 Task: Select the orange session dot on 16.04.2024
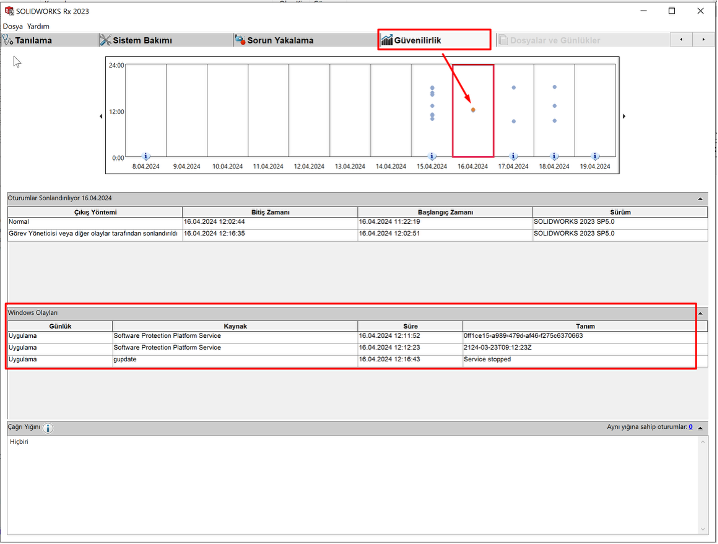pos(473,110)
